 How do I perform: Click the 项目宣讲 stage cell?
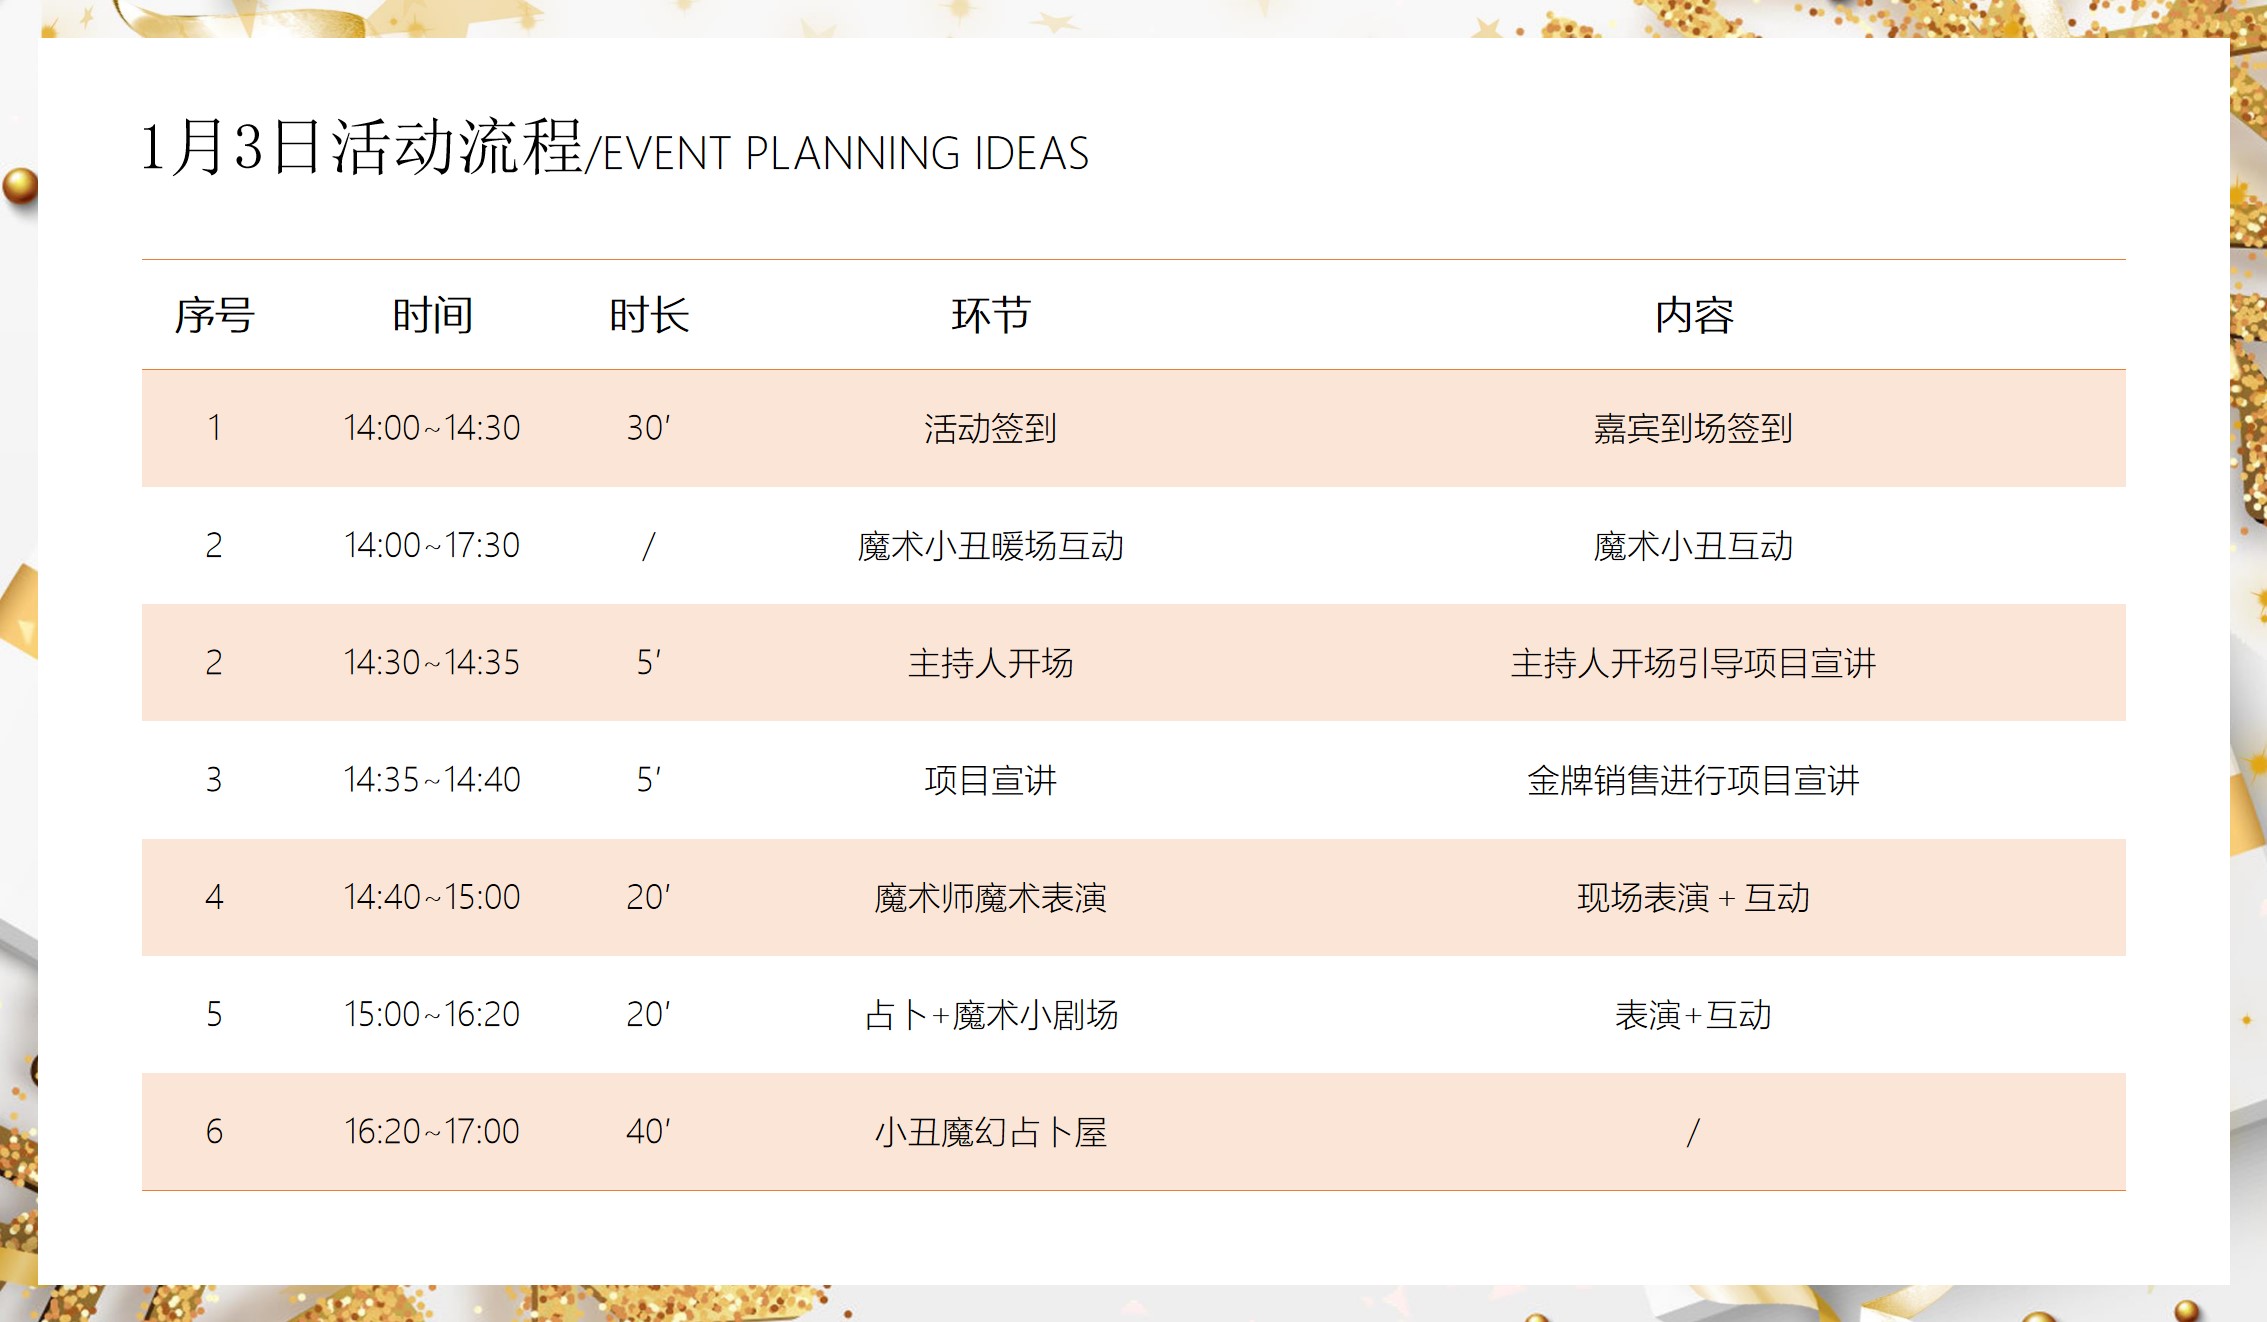tap(990, 779)
